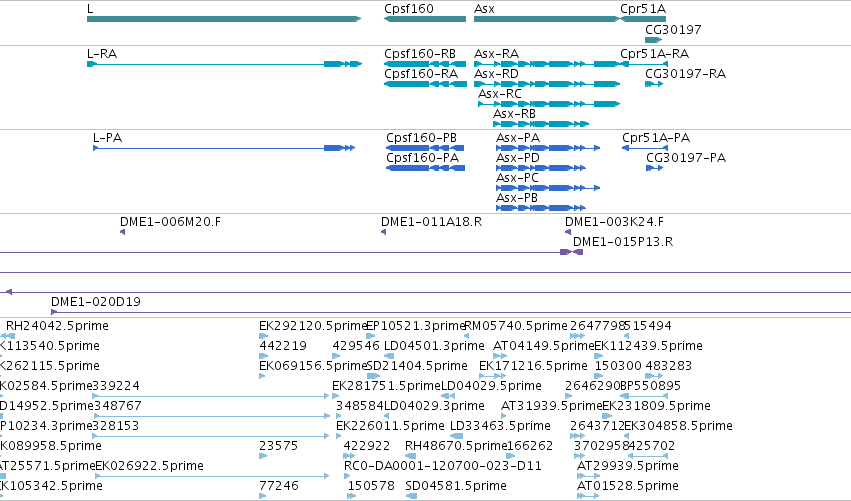
Task: Click the 150300 feature label
Action: click(618, 366)
